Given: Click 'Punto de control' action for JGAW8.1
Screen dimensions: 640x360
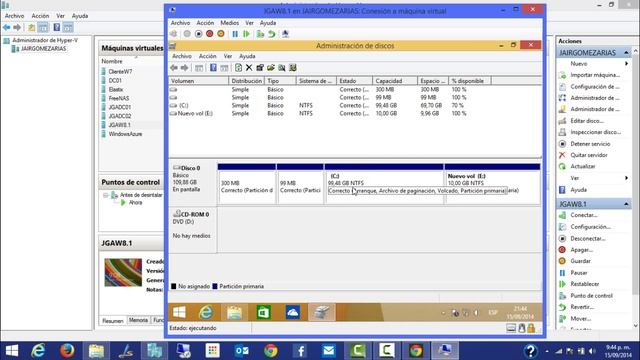Looking at the screenshot, I should [x=592, y=296].
